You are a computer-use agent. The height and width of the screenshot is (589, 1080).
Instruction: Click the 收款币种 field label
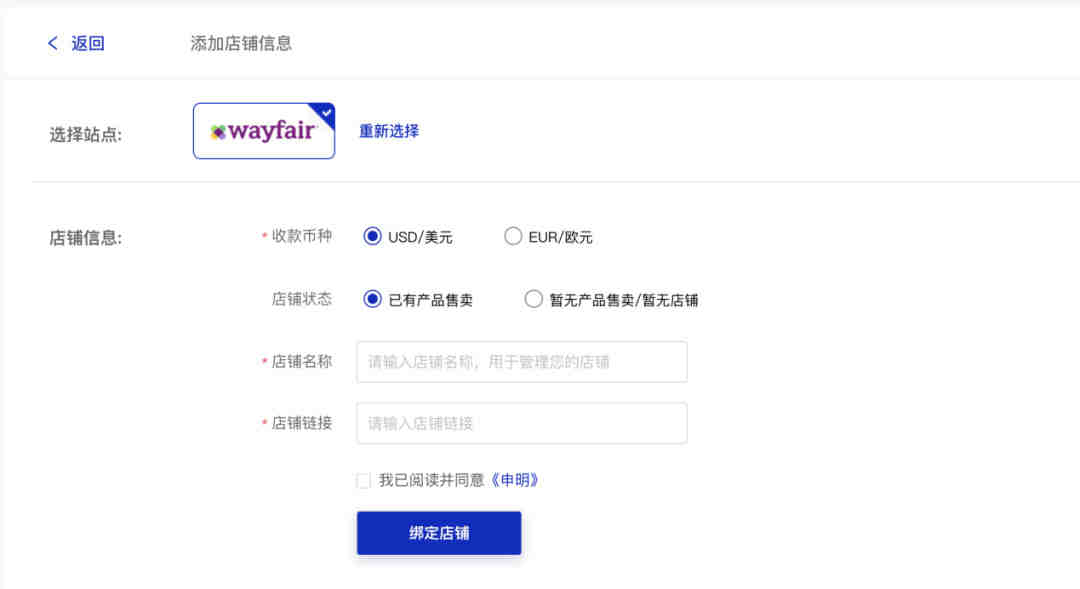click(302, 237)
